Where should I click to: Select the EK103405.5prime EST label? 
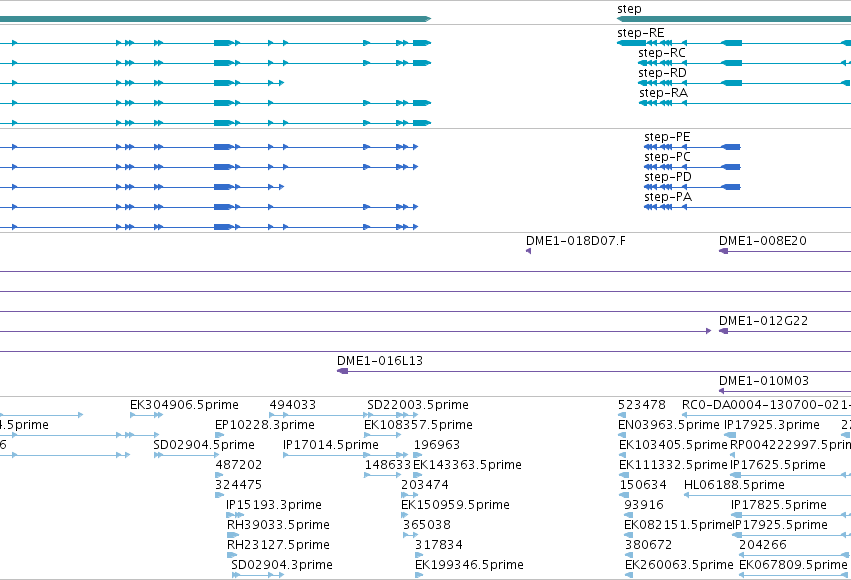pyautogui.click(x=673, y=445)
